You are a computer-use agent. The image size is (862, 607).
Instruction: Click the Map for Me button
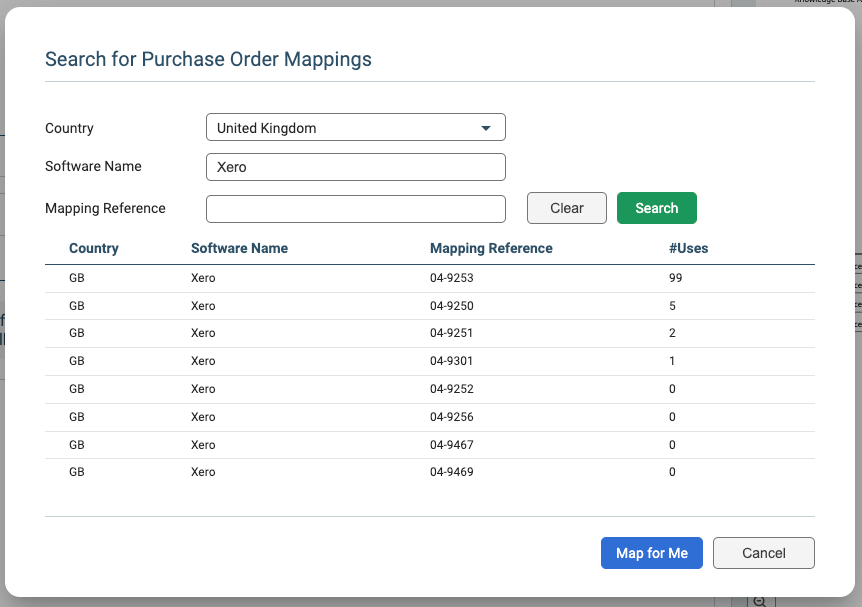pyautogui.click(x=651, y=552)
